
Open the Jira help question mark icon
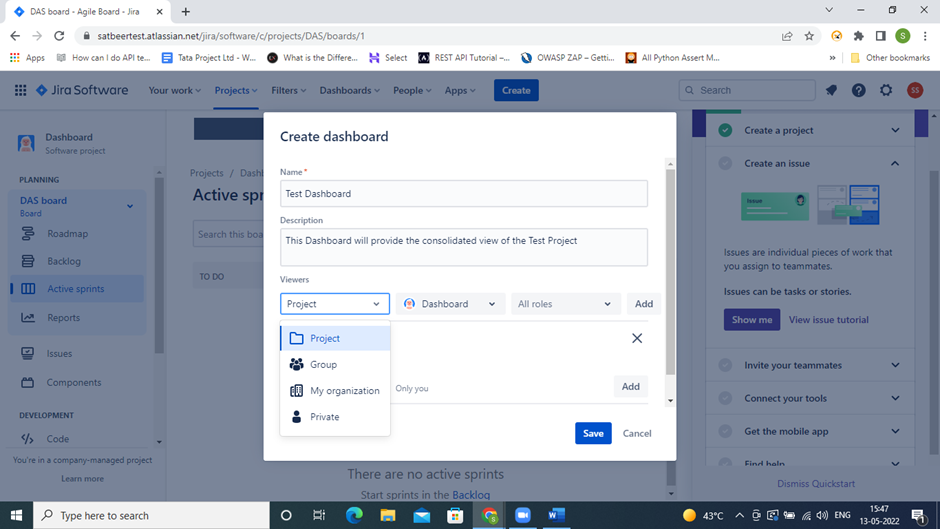(x=858, y=90)
